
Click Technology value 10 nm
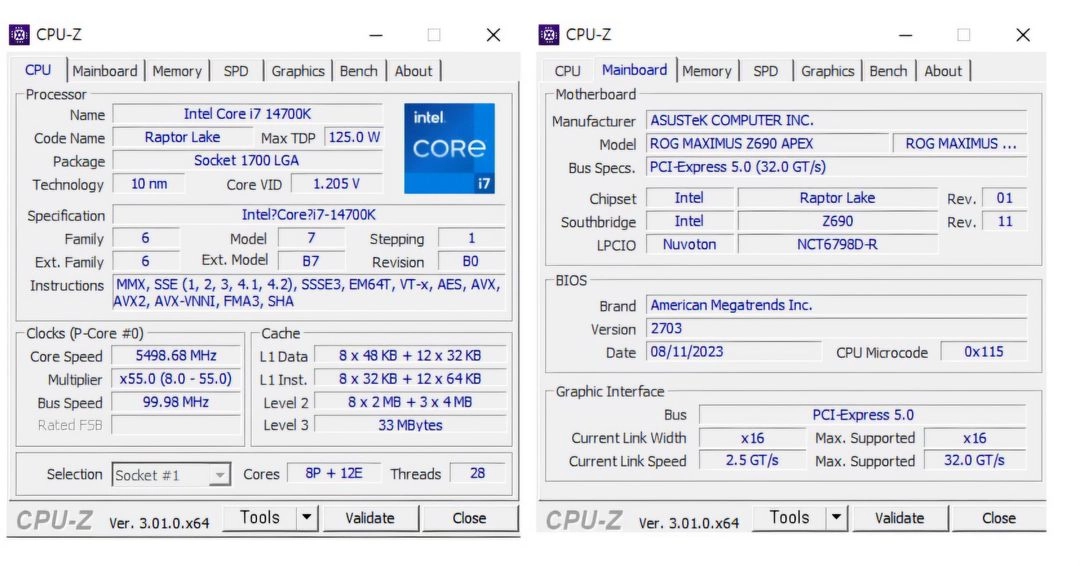tap(149, 184)
